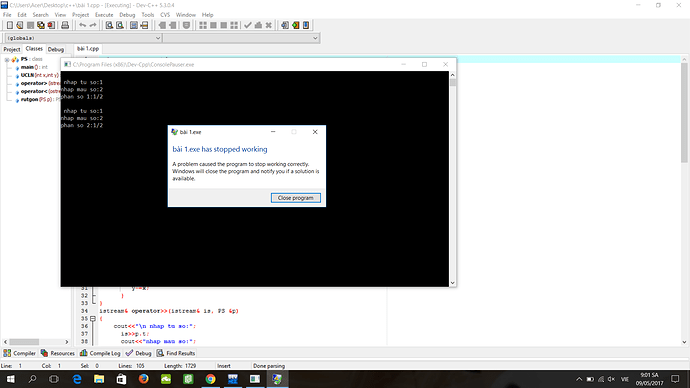
Task: Click the Undo arrow icon
Action: [x=82, y=26]
